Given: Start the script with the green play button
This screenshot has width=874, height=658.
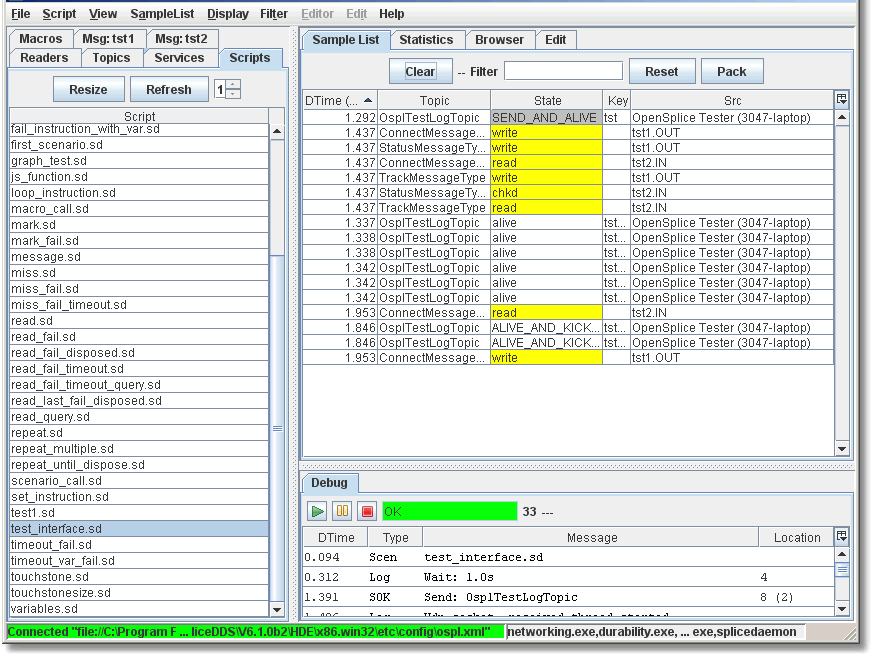Looking at the screenshot, I should tap(318, 511).
